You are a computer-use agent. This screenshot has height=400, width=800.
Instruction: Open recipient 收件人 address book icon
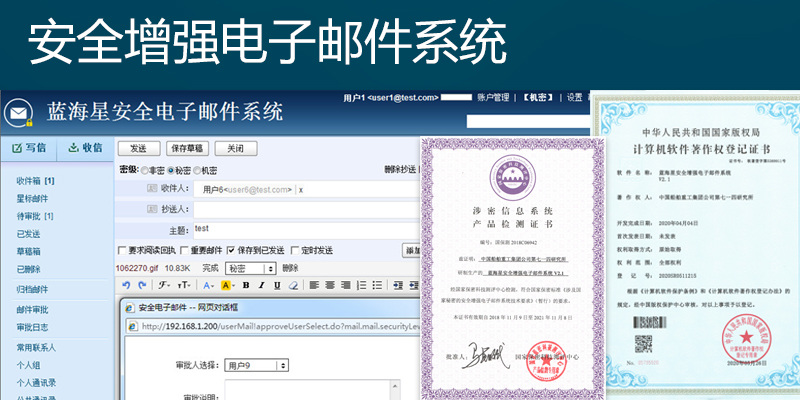pos(150,189)
